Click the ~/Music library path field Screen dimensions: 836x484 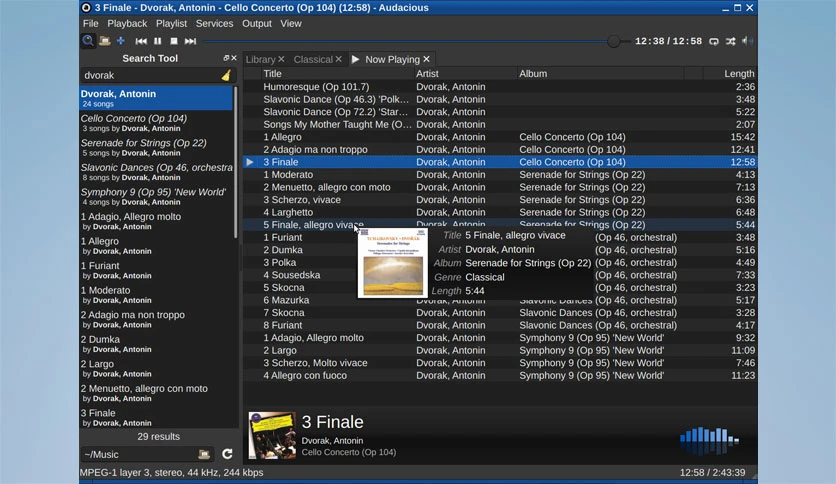click(x=147, y=454)
